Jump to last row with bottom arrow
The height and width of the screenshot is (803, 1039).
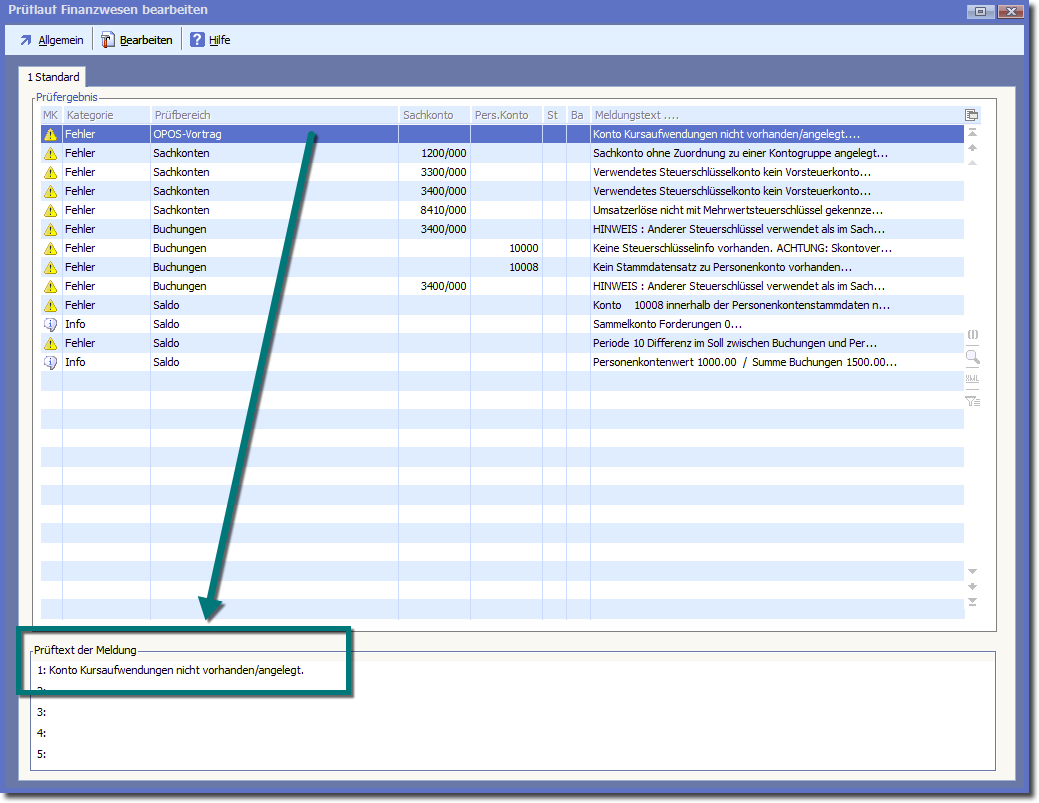point(972,602)
